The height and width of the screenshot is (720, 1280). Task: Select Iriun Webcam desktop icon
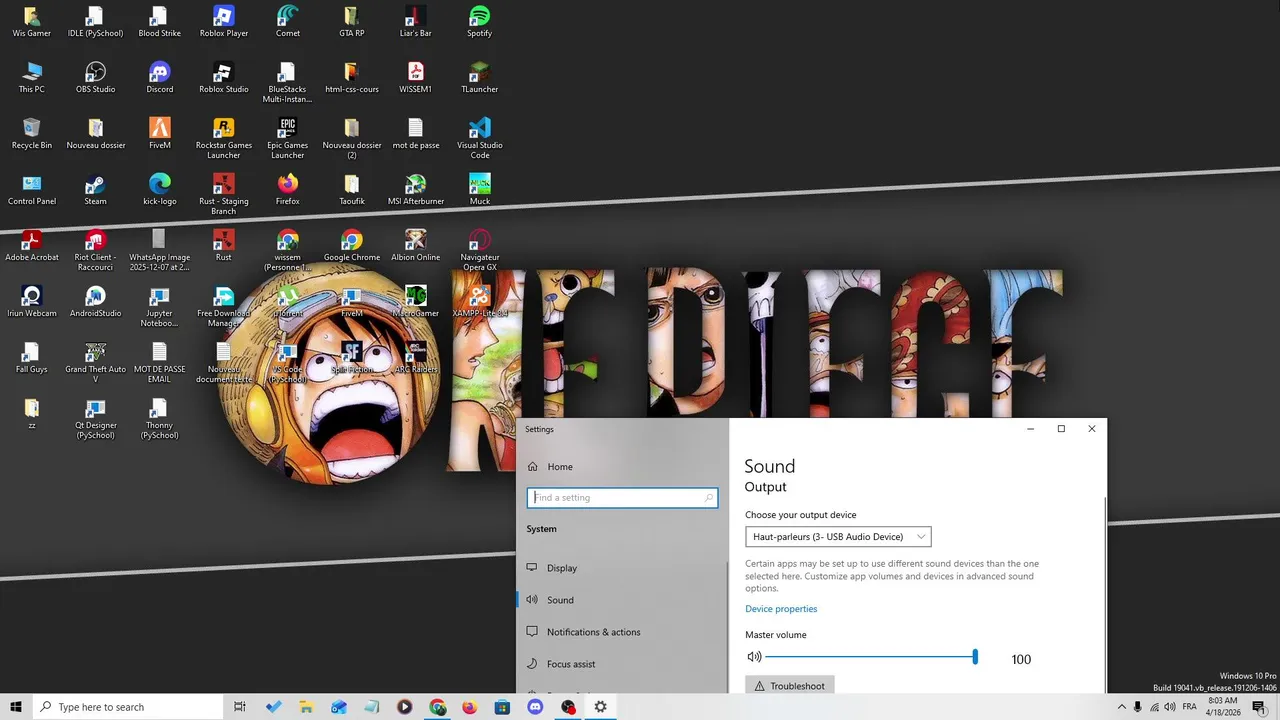tap(31, 302)
